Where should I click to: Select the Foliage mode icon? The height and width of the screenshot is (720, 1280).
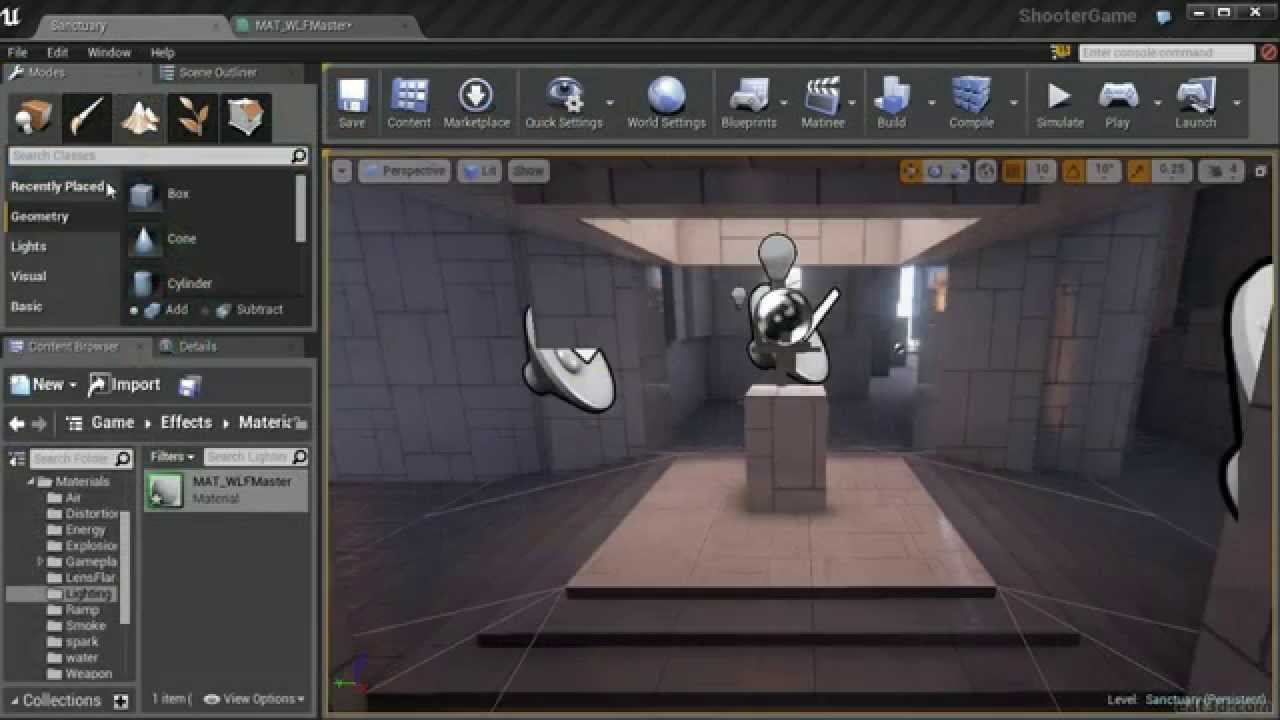[x=193, y=118]
